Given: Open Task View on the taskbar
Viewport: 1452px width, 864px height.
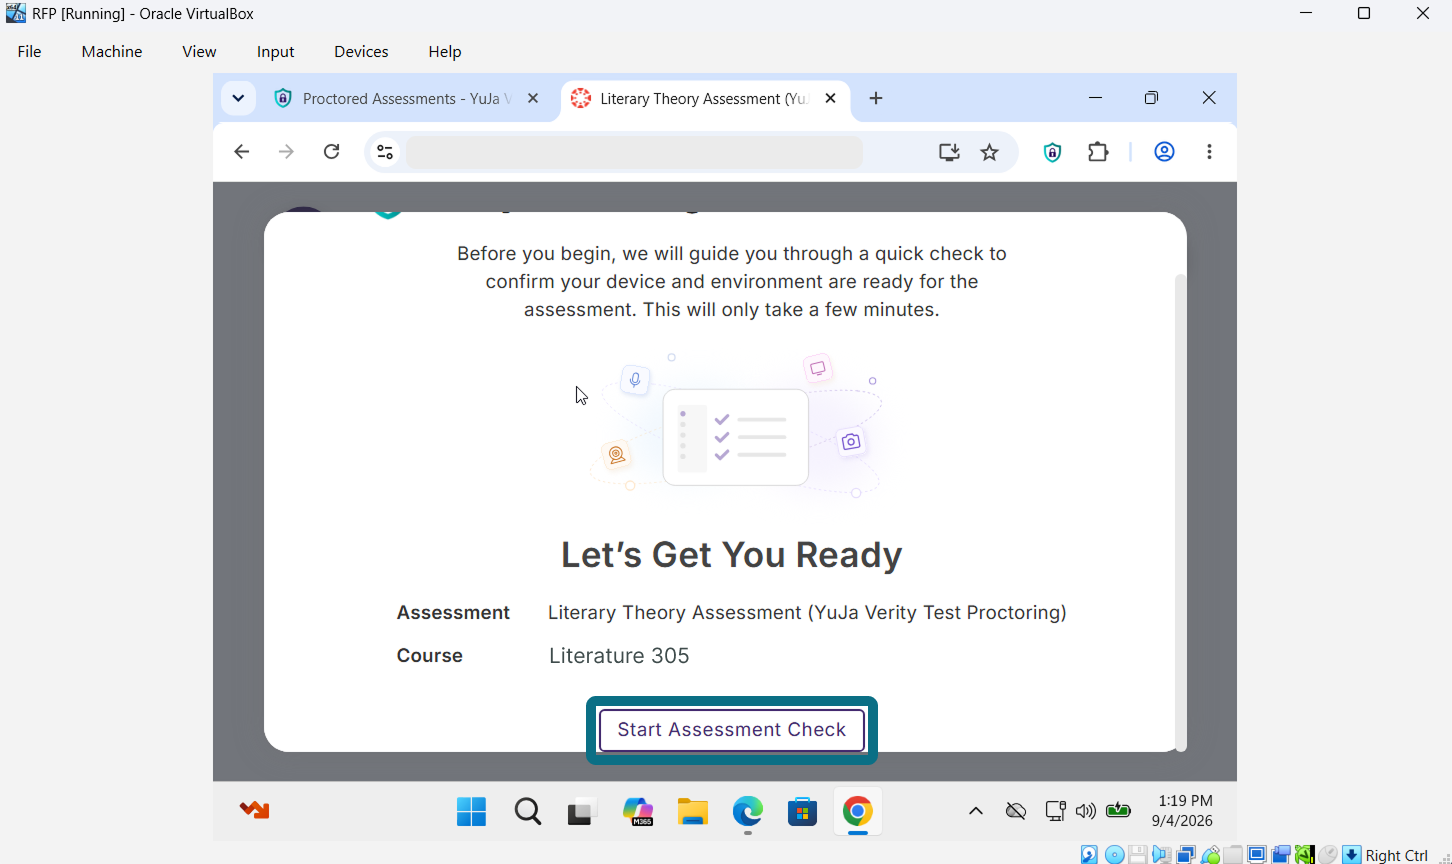Looking at the screenshot, I should coord(583,811).
